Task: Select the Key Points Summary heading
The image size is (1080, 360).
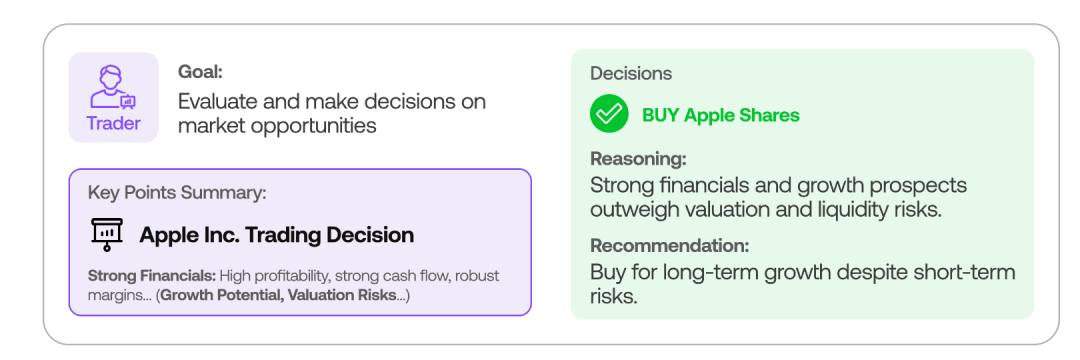Action: tap(177, 193)
